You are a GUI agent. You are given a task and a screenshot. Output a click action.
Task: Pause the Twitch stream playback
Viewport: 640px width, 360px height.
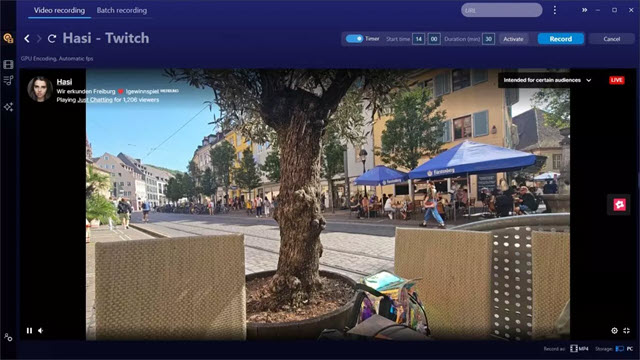(x=29, y=331)
